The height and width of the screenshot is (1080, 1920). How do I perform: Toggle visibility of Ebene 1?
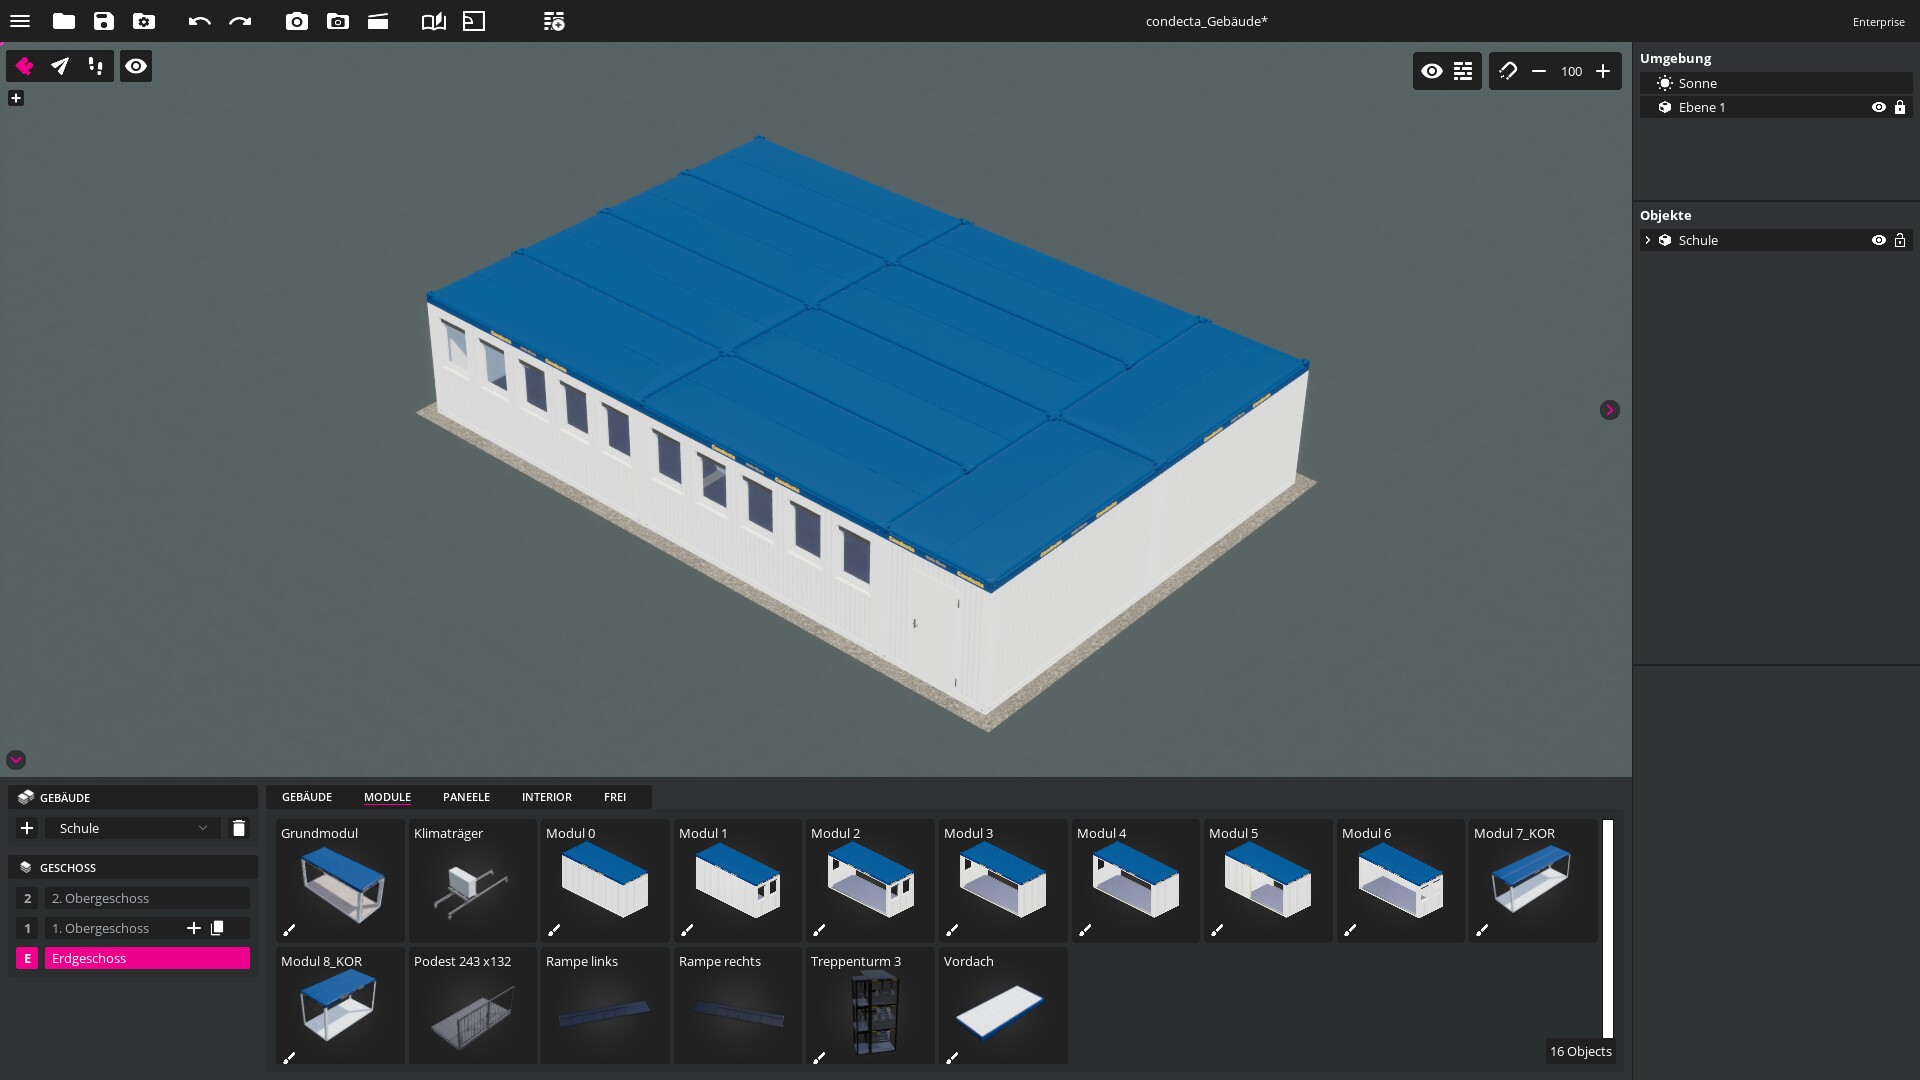(x=1878, y=107)
